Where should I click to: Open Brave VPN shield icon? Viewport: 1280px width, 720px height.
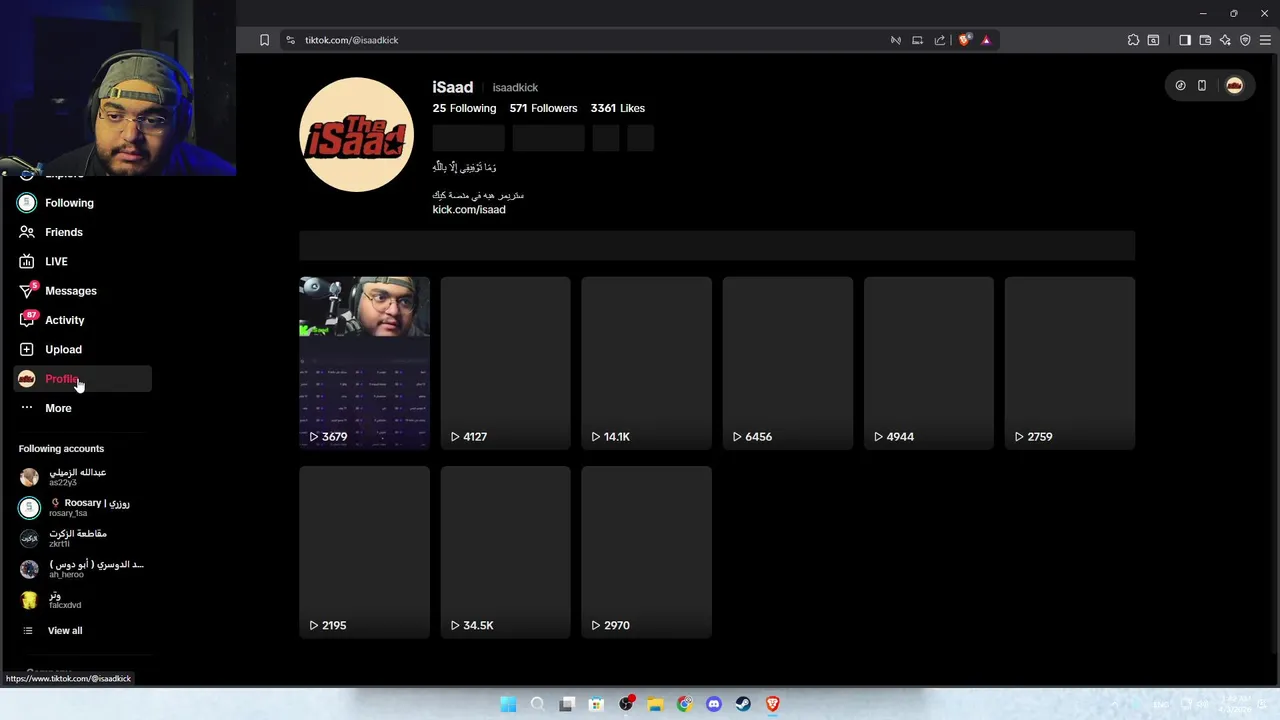tap(1245, 40)
